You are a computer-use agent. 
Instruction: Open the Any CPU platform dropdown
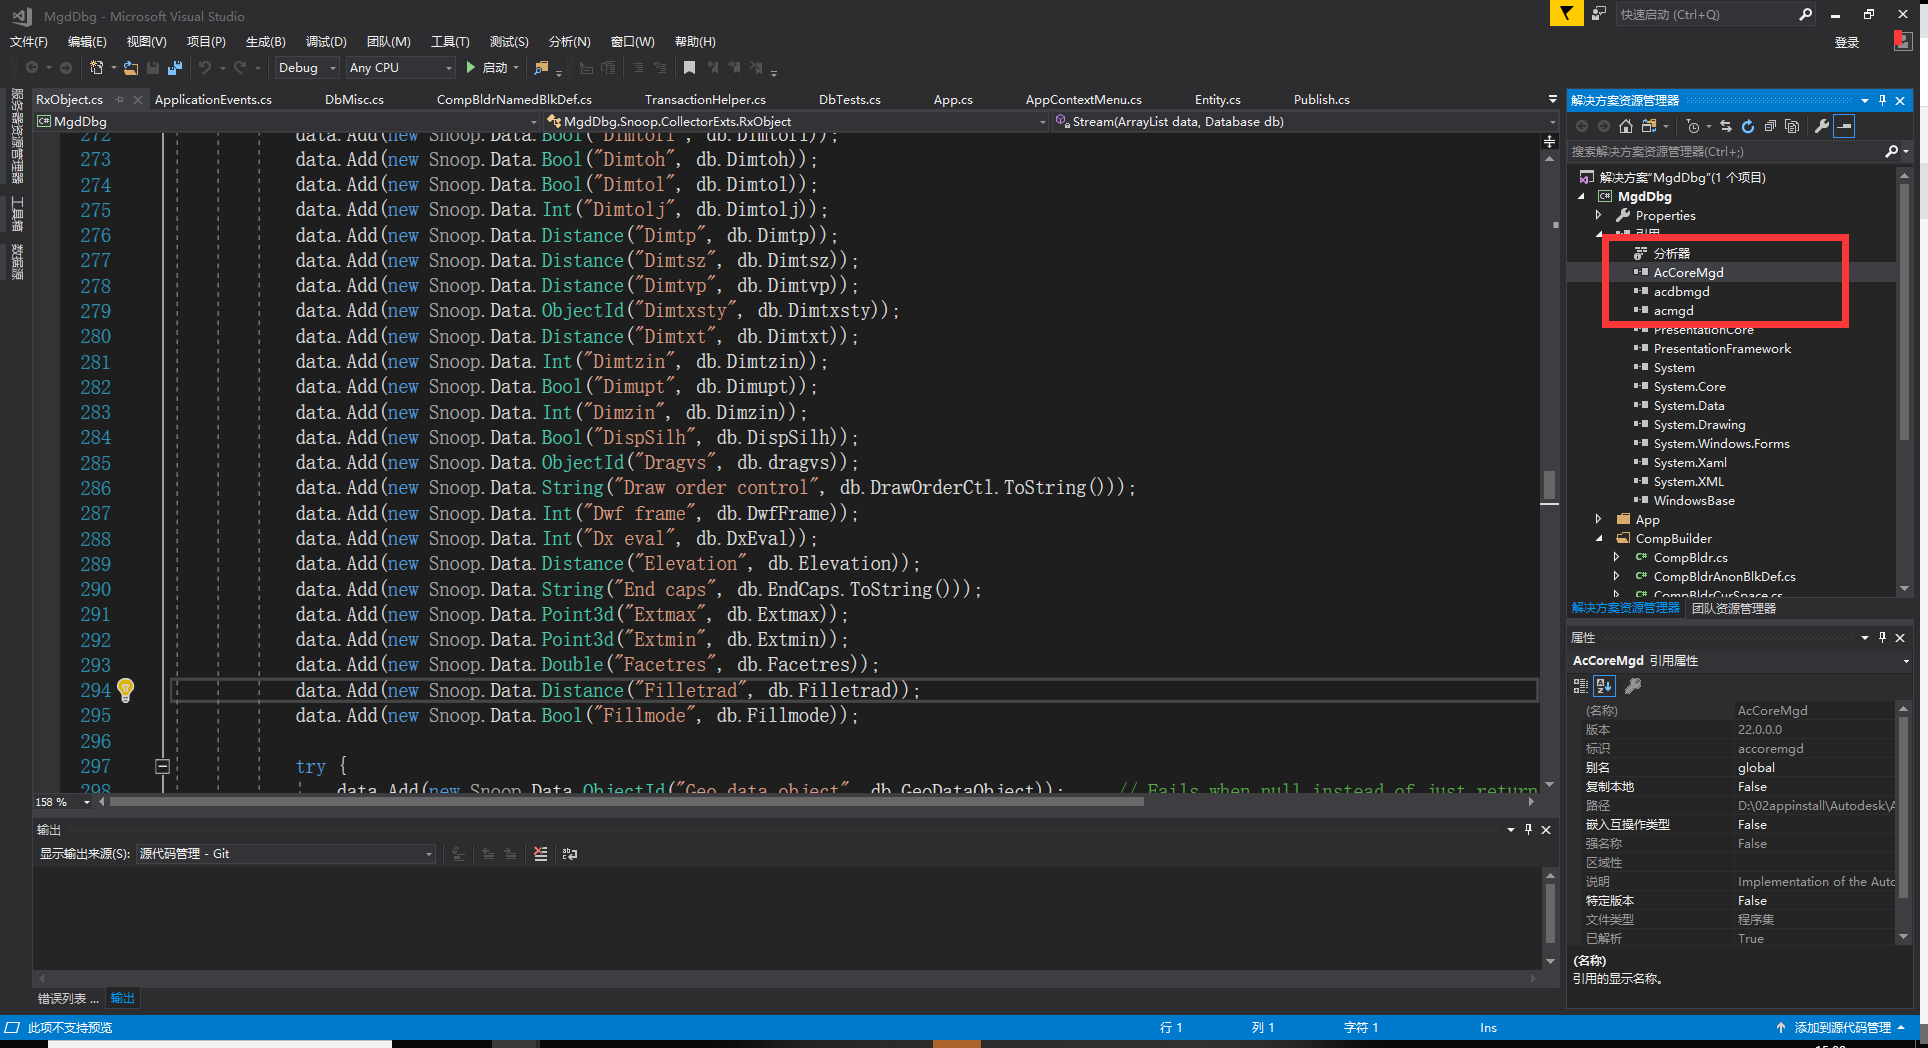coord(401,67)
